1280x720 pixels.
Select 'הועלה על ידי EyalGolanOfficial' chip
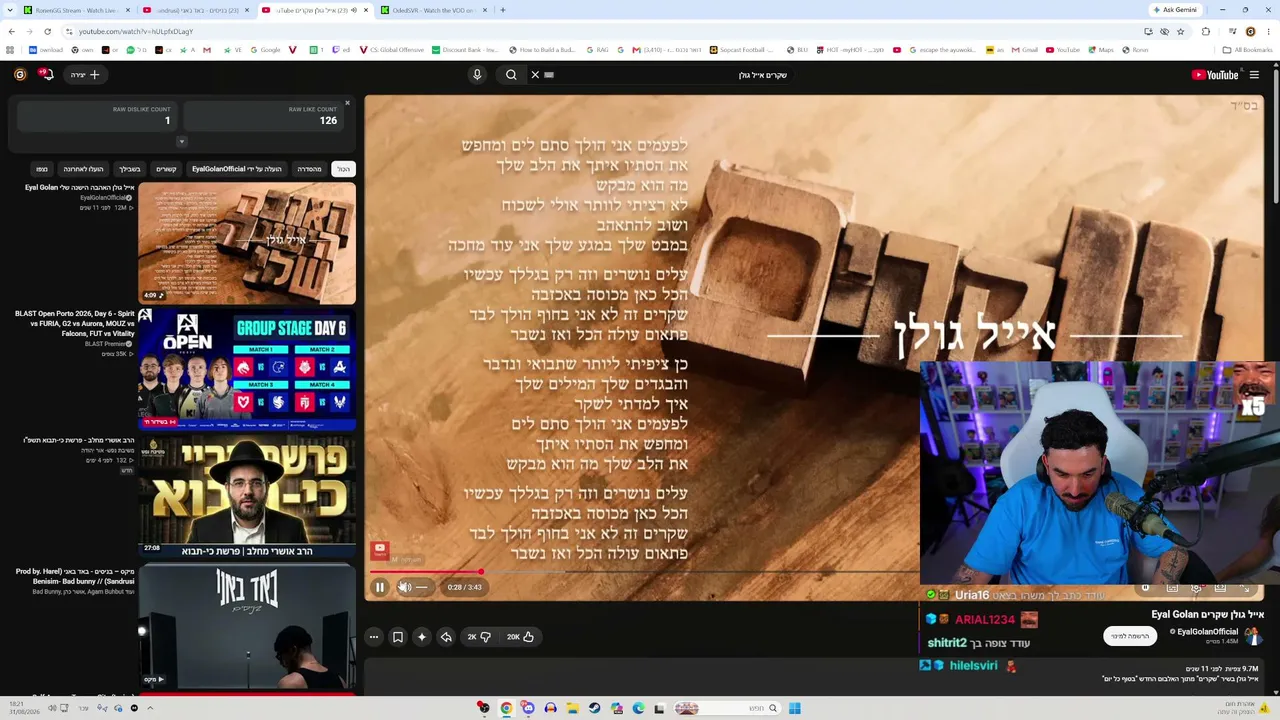(x=237, y=169)
